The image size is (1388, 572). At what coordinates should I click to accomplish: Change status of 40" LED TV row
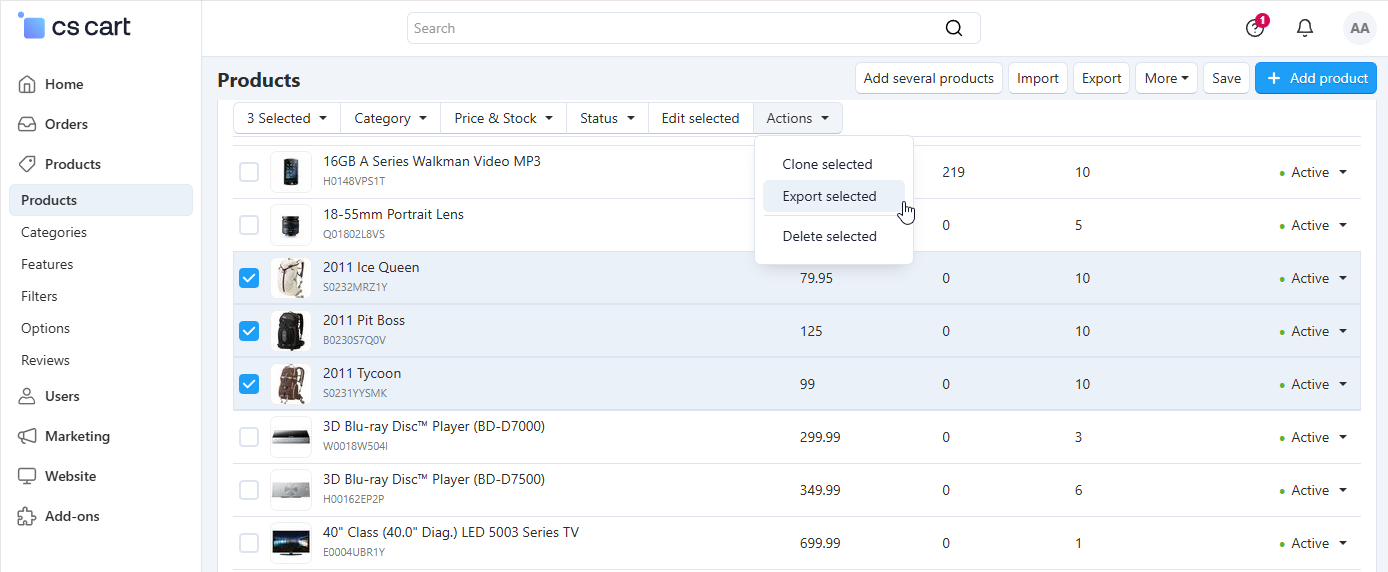[x=1313, y=543]
